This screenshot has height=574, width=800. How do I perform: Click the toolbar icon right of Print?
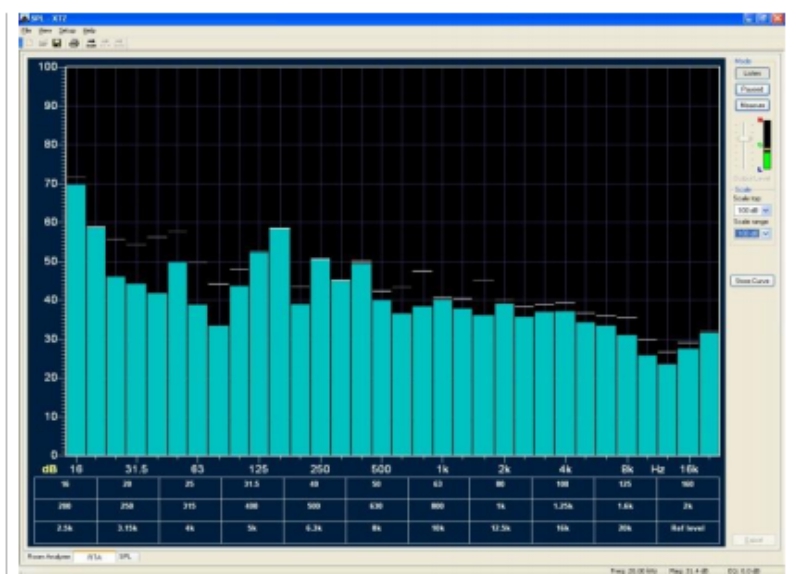90,43
